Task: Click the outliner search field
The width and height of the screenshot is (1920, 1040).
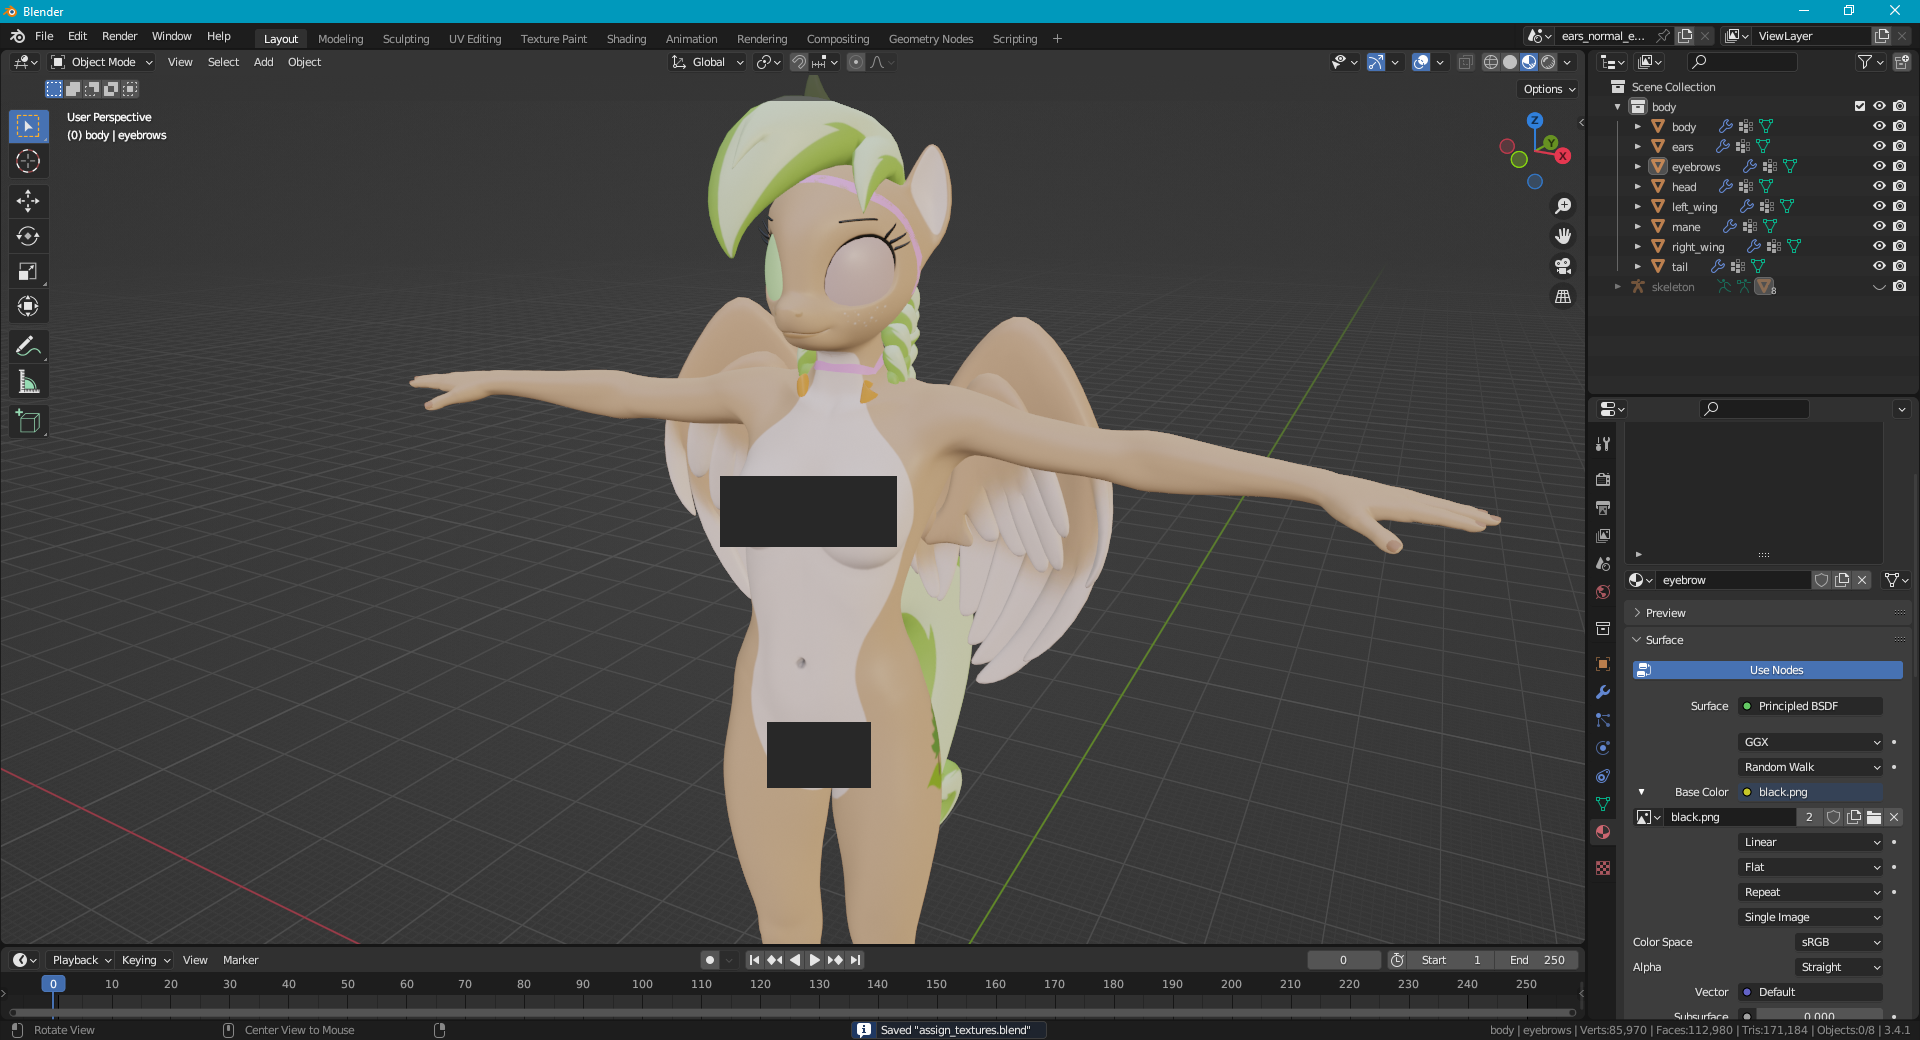Action: [1742, 62]
